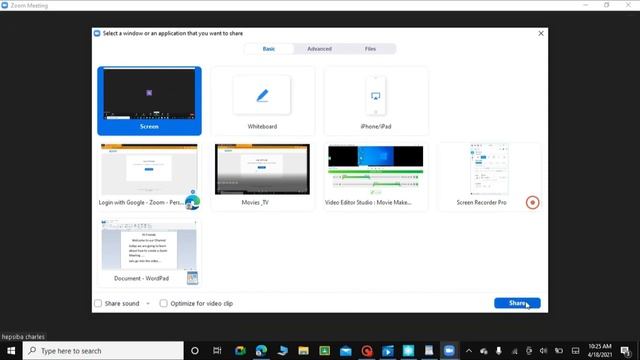Open the network icon in system tray
Screen dimensions: 640x360
[514, 351]
